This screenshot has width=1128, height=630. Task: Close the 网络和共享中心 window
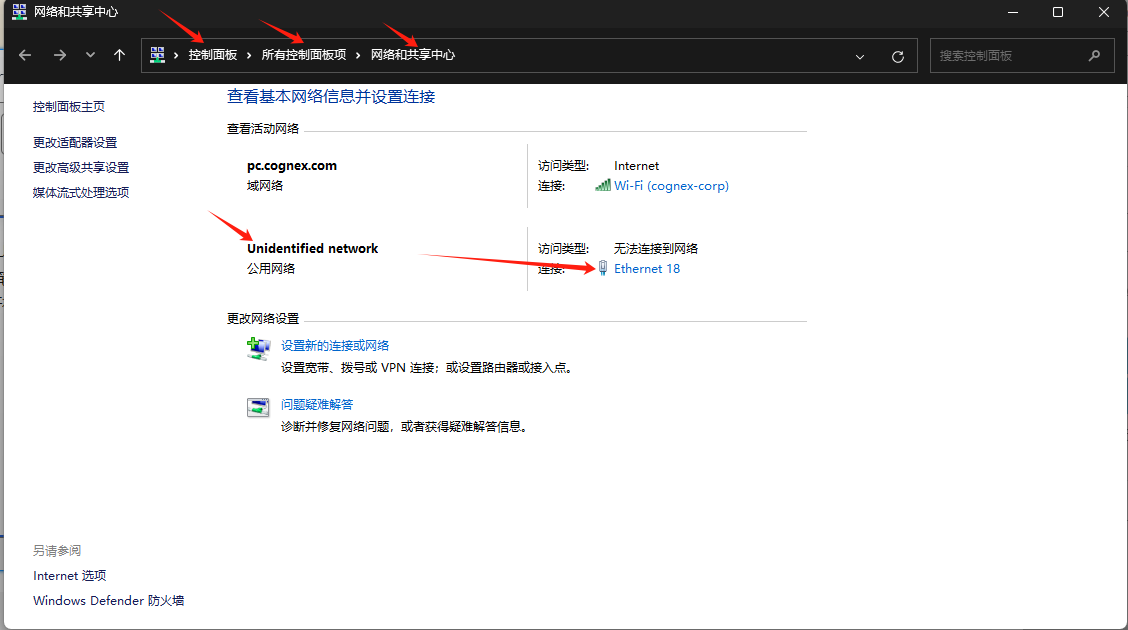[x=1104, y=12]
